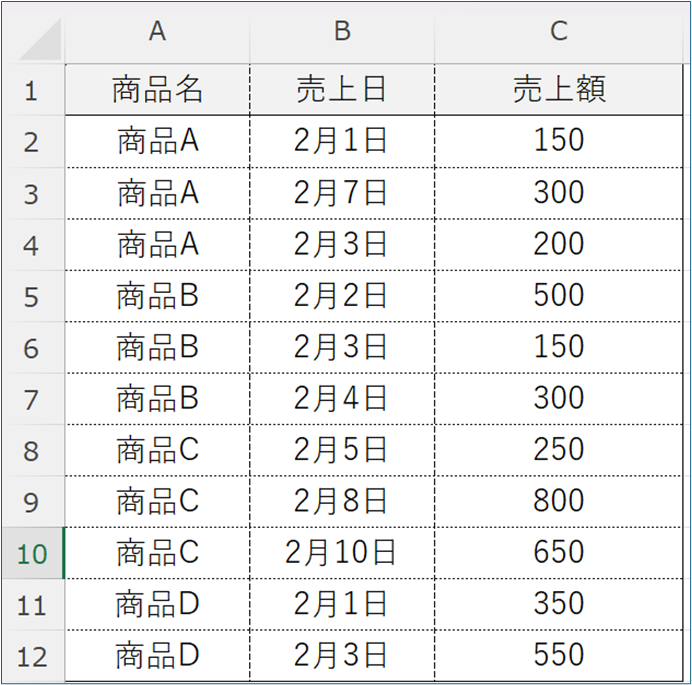Click the 商品名 header cell
The width and height of the screenshot is (692, 685).
coord(157,90)
